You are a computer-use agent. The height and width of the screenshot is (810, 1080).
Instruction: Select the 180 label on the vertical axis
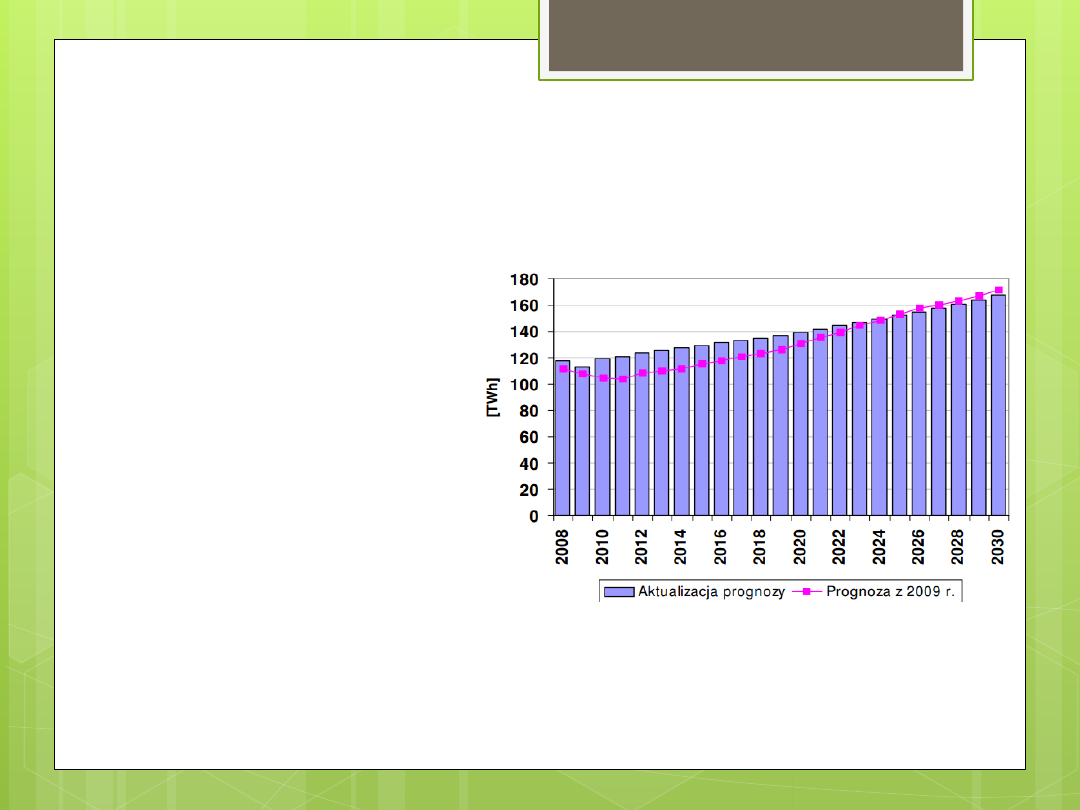click(x=525, y=279)
